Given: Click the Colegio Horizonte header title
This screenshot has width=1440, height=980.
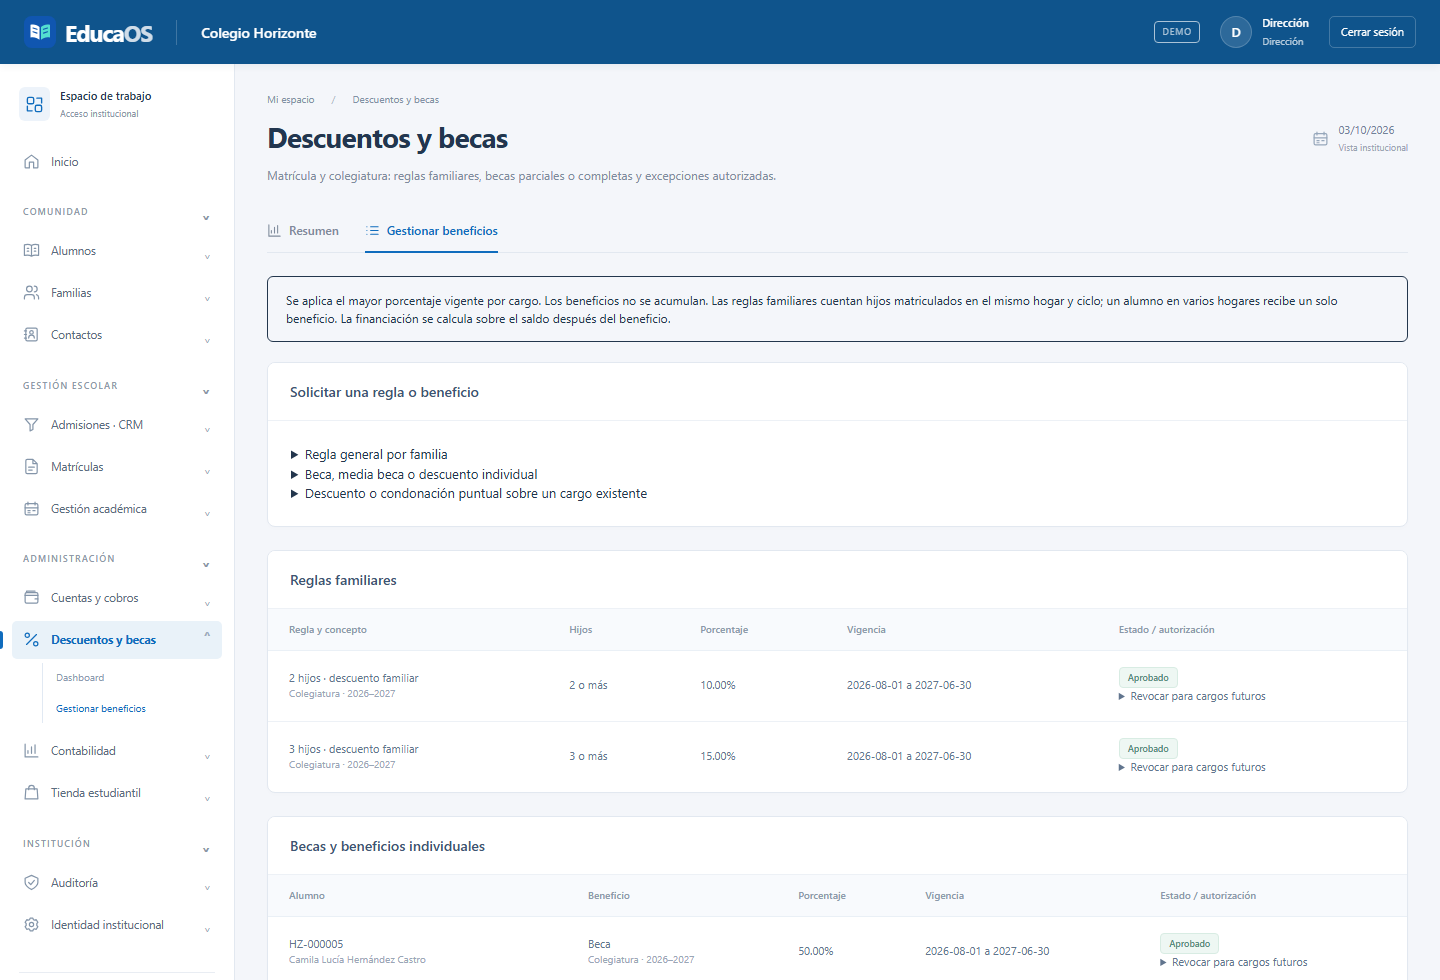Looking at the screenshot, I should pyautogui.click(x=259, y=33).
